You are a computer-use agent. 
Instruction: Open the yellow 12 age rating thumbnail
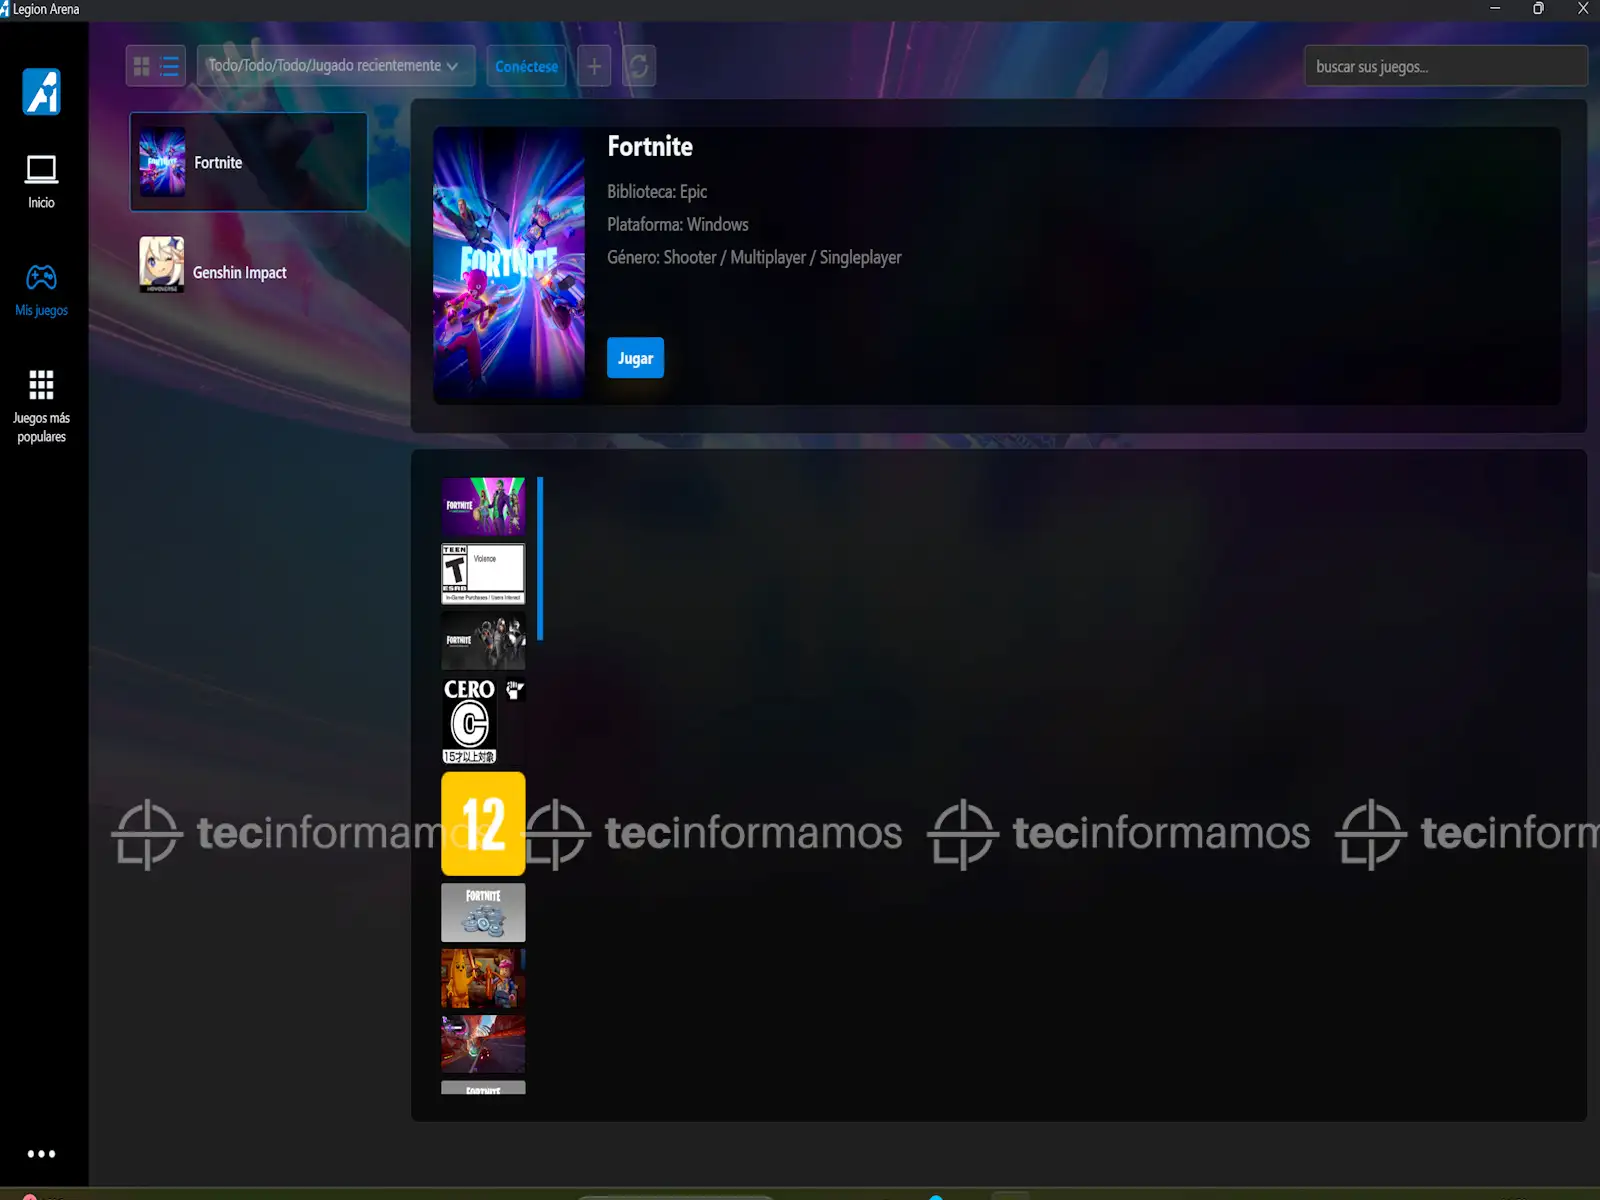point(483,824)
